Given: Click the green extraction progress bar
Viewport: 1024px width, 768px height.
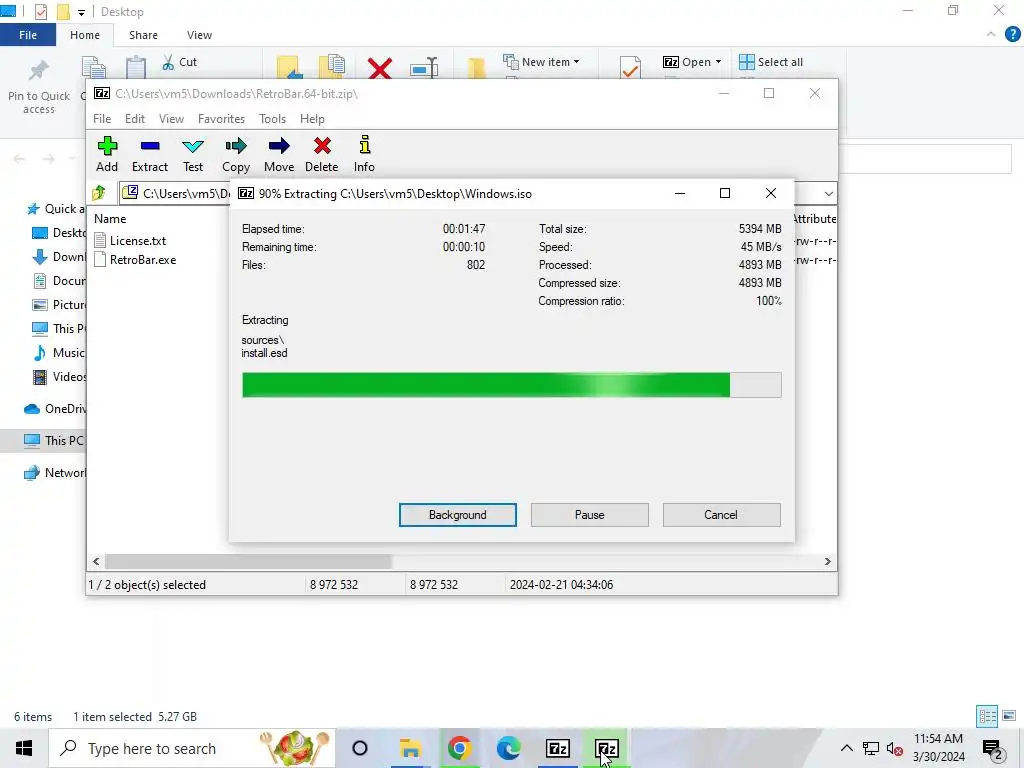Looking at the screenshot, I should 511,385.
